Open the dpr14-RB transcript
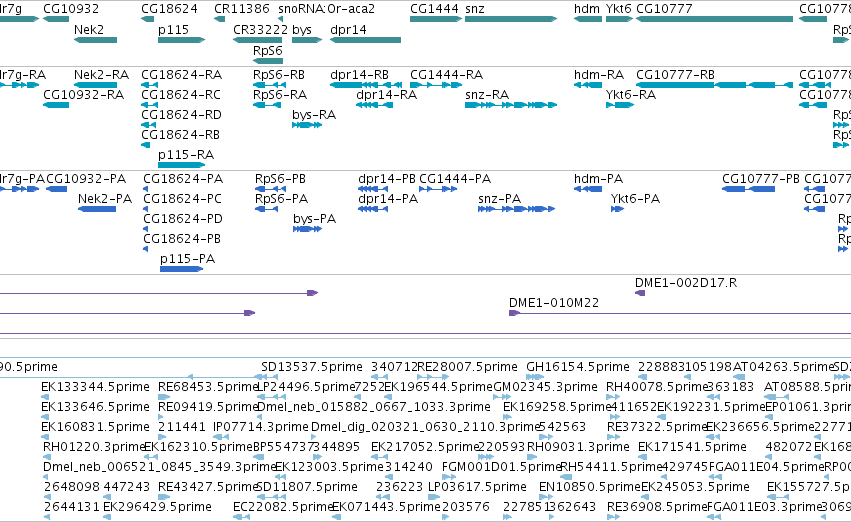This screenshot has height=522, width=851. [366, 85]
